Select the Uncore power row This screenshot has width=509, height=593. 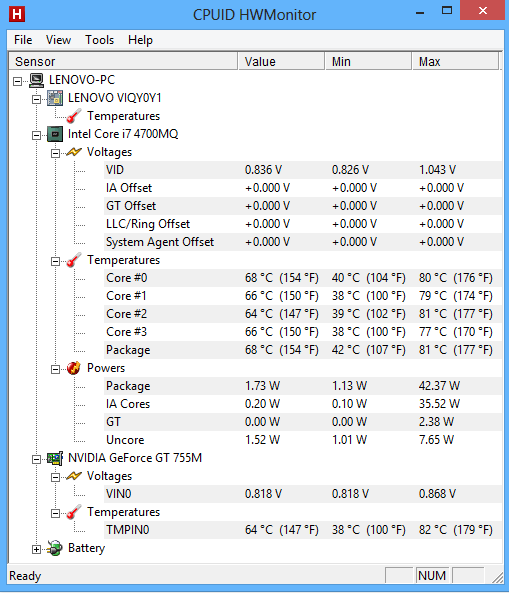point(303,440)
